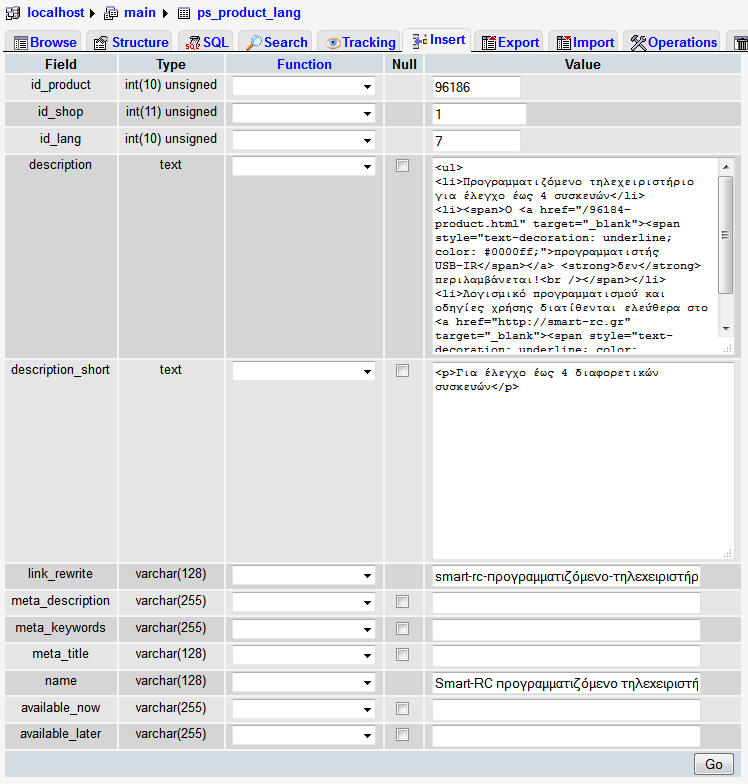
Task: Open function dropdown for description_short
Action: [x=304, y=372]
